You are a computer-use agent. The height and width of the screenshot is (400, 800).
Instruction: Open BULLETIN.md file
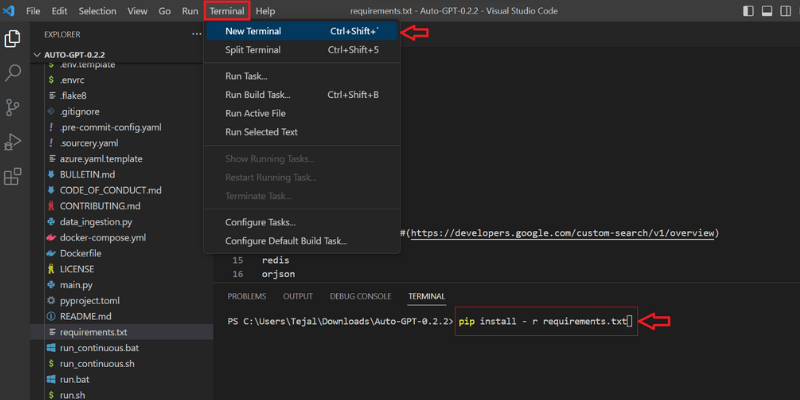(87, 174)
